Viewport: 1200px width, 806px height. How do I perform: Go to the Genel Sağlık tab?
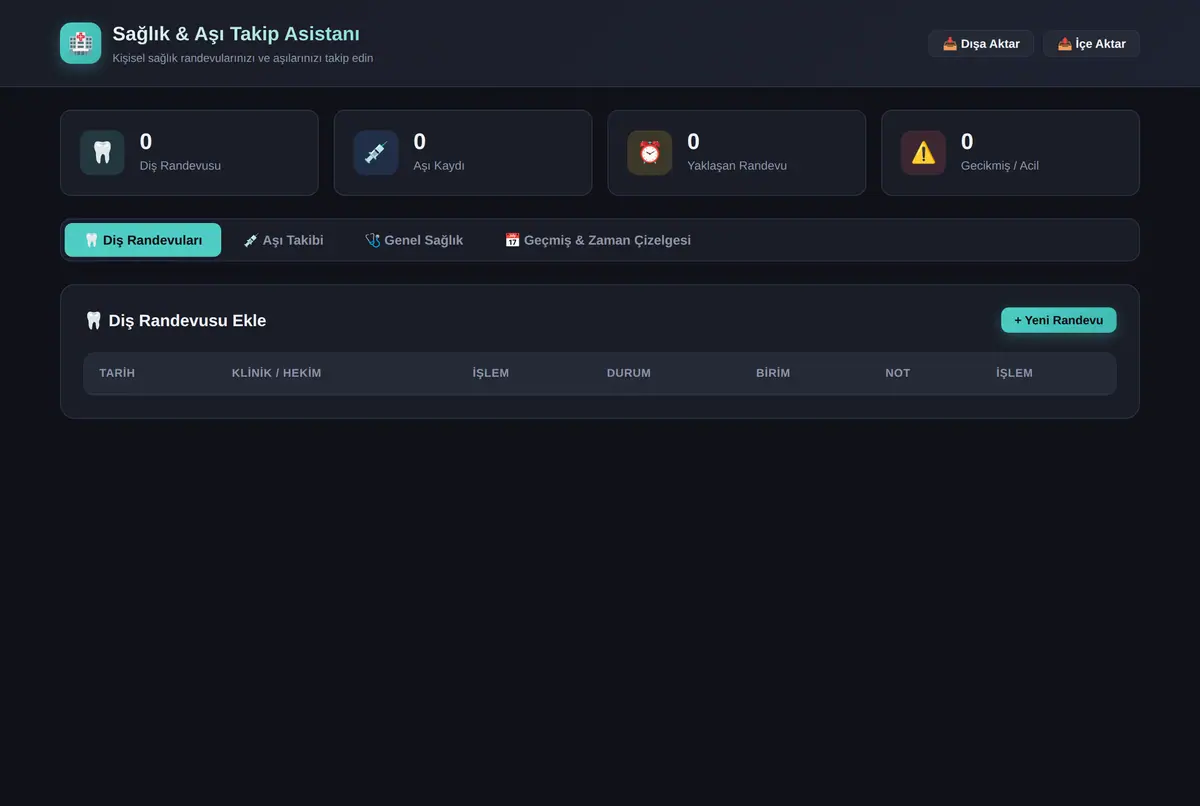[414, 240]
